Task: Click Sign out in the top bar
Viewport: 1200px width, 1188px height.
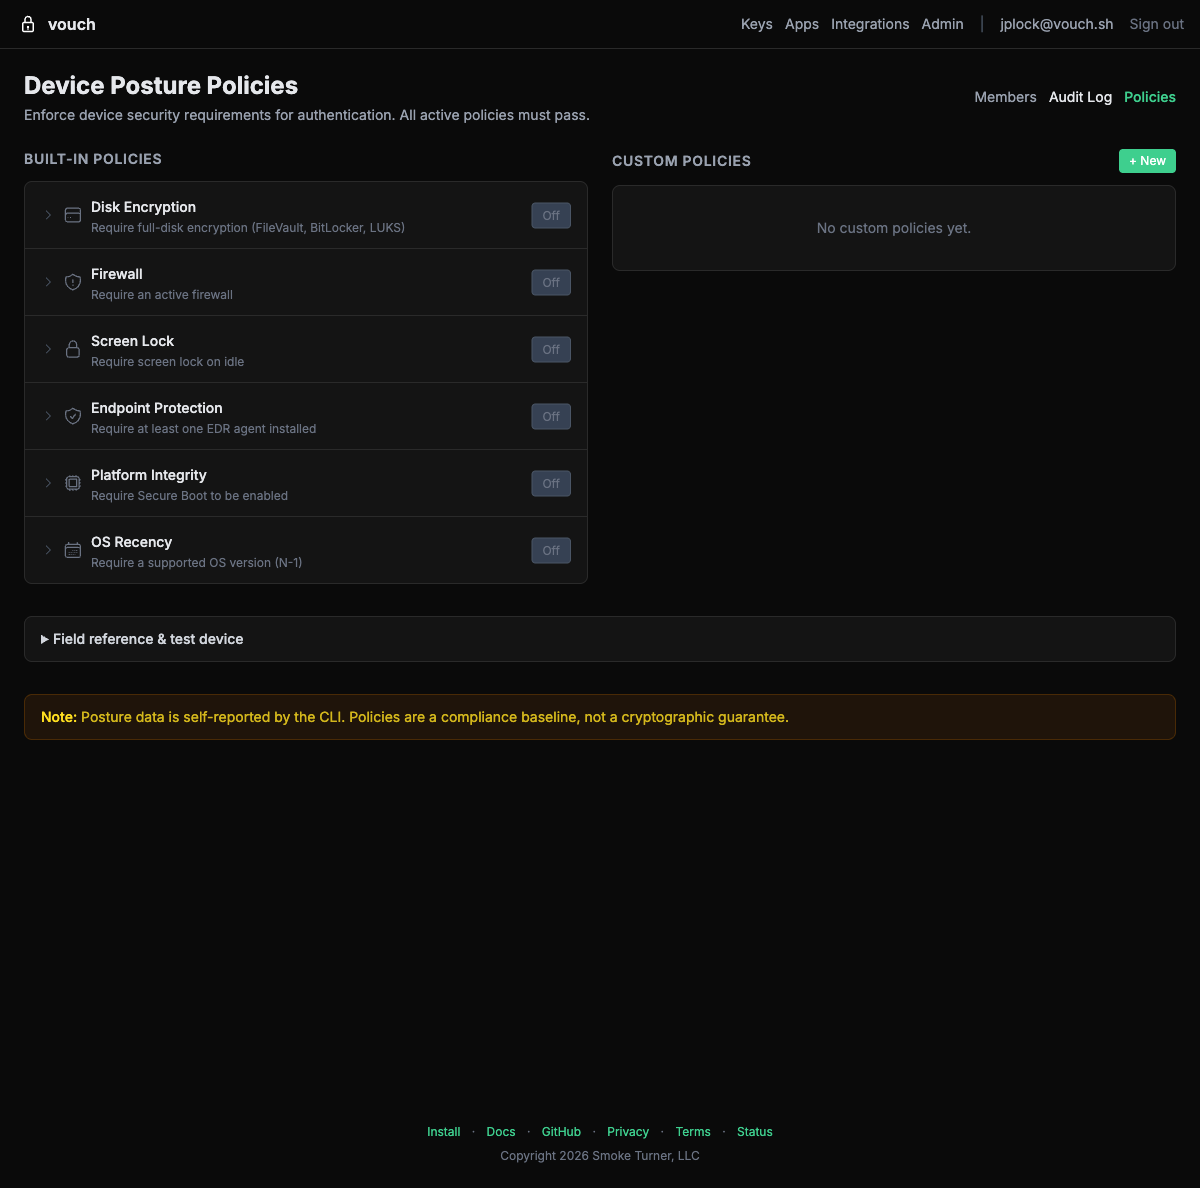Action: [x=1156, y=24]
